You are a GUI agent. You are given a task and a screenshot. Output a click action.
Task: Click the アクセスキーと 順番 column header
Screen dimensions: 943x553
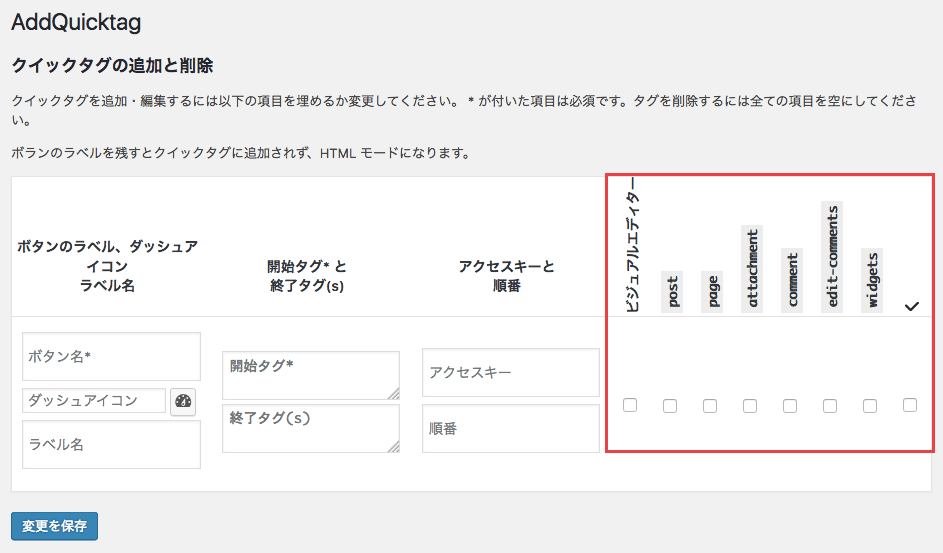coord(506,276)
